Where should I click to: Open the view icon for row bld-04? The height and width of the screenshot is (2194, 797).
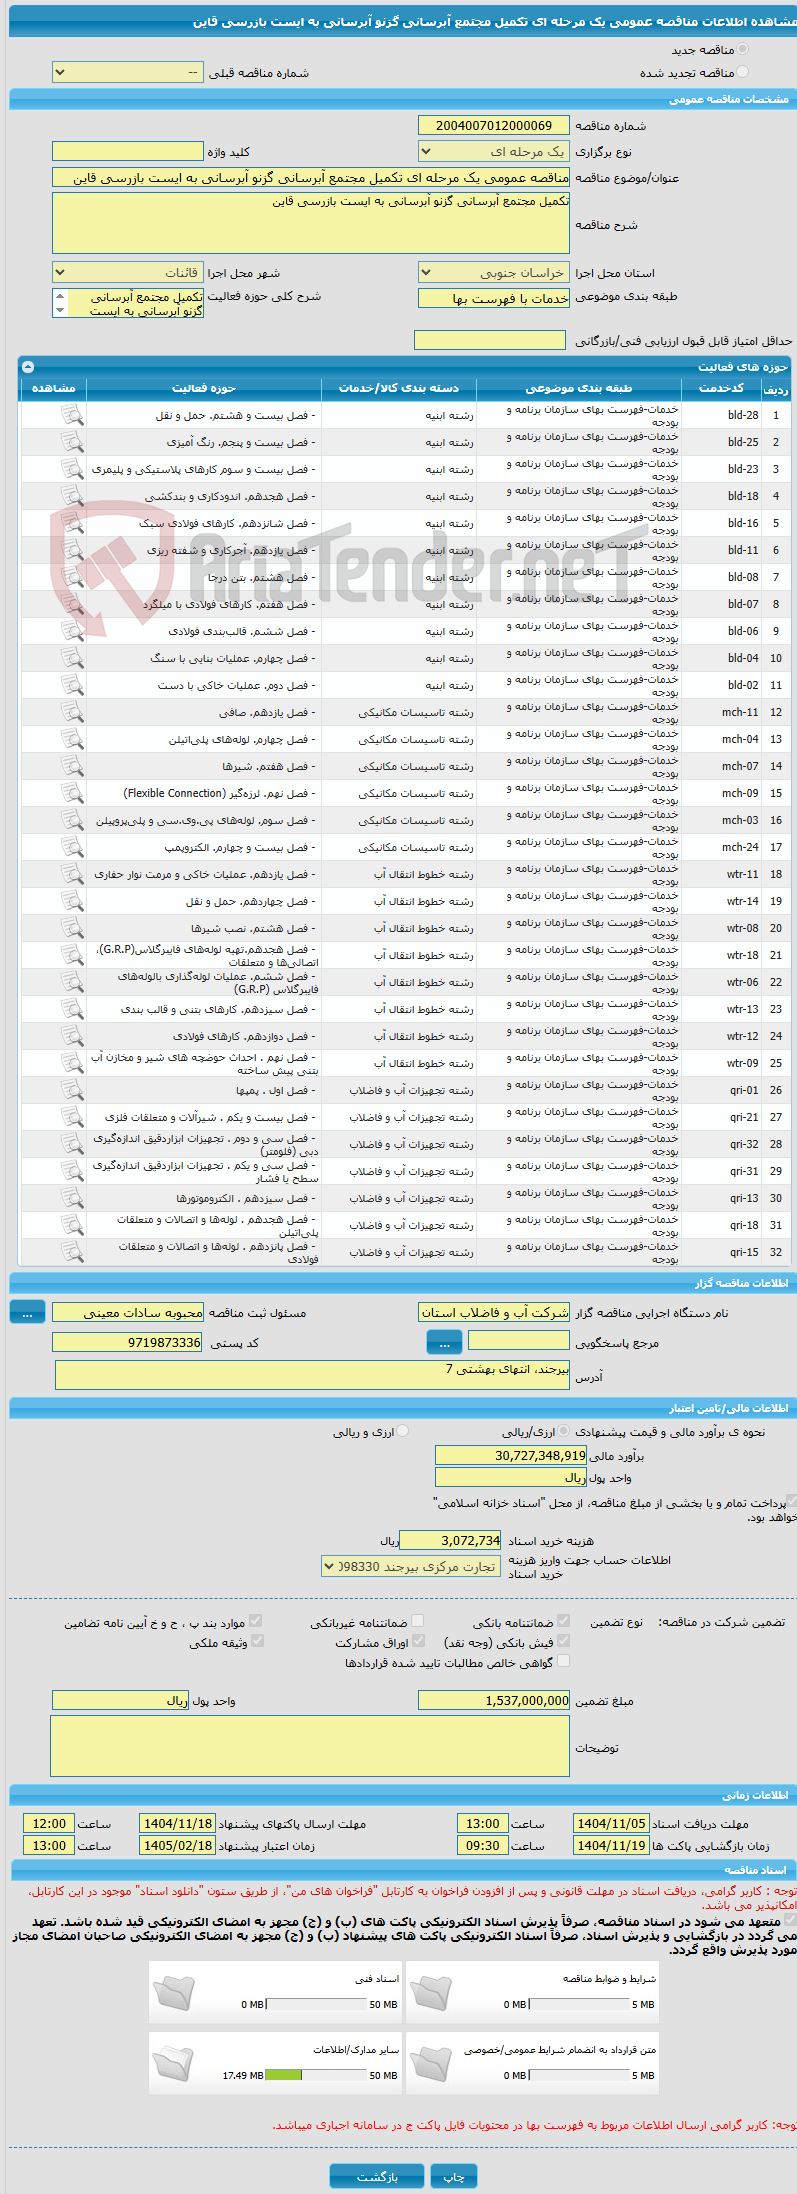[72, 658]
